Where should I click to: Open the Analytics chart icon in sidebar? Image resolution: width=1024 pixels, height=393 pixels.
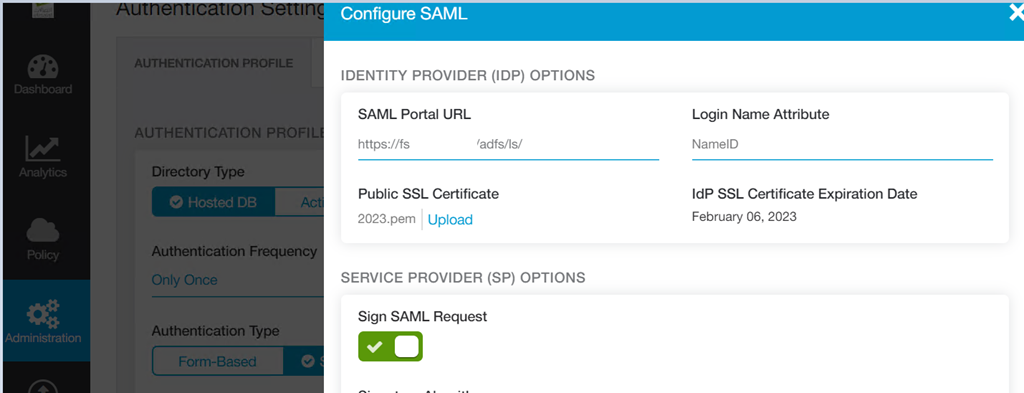pyautogui.click(x=42, y=149)
